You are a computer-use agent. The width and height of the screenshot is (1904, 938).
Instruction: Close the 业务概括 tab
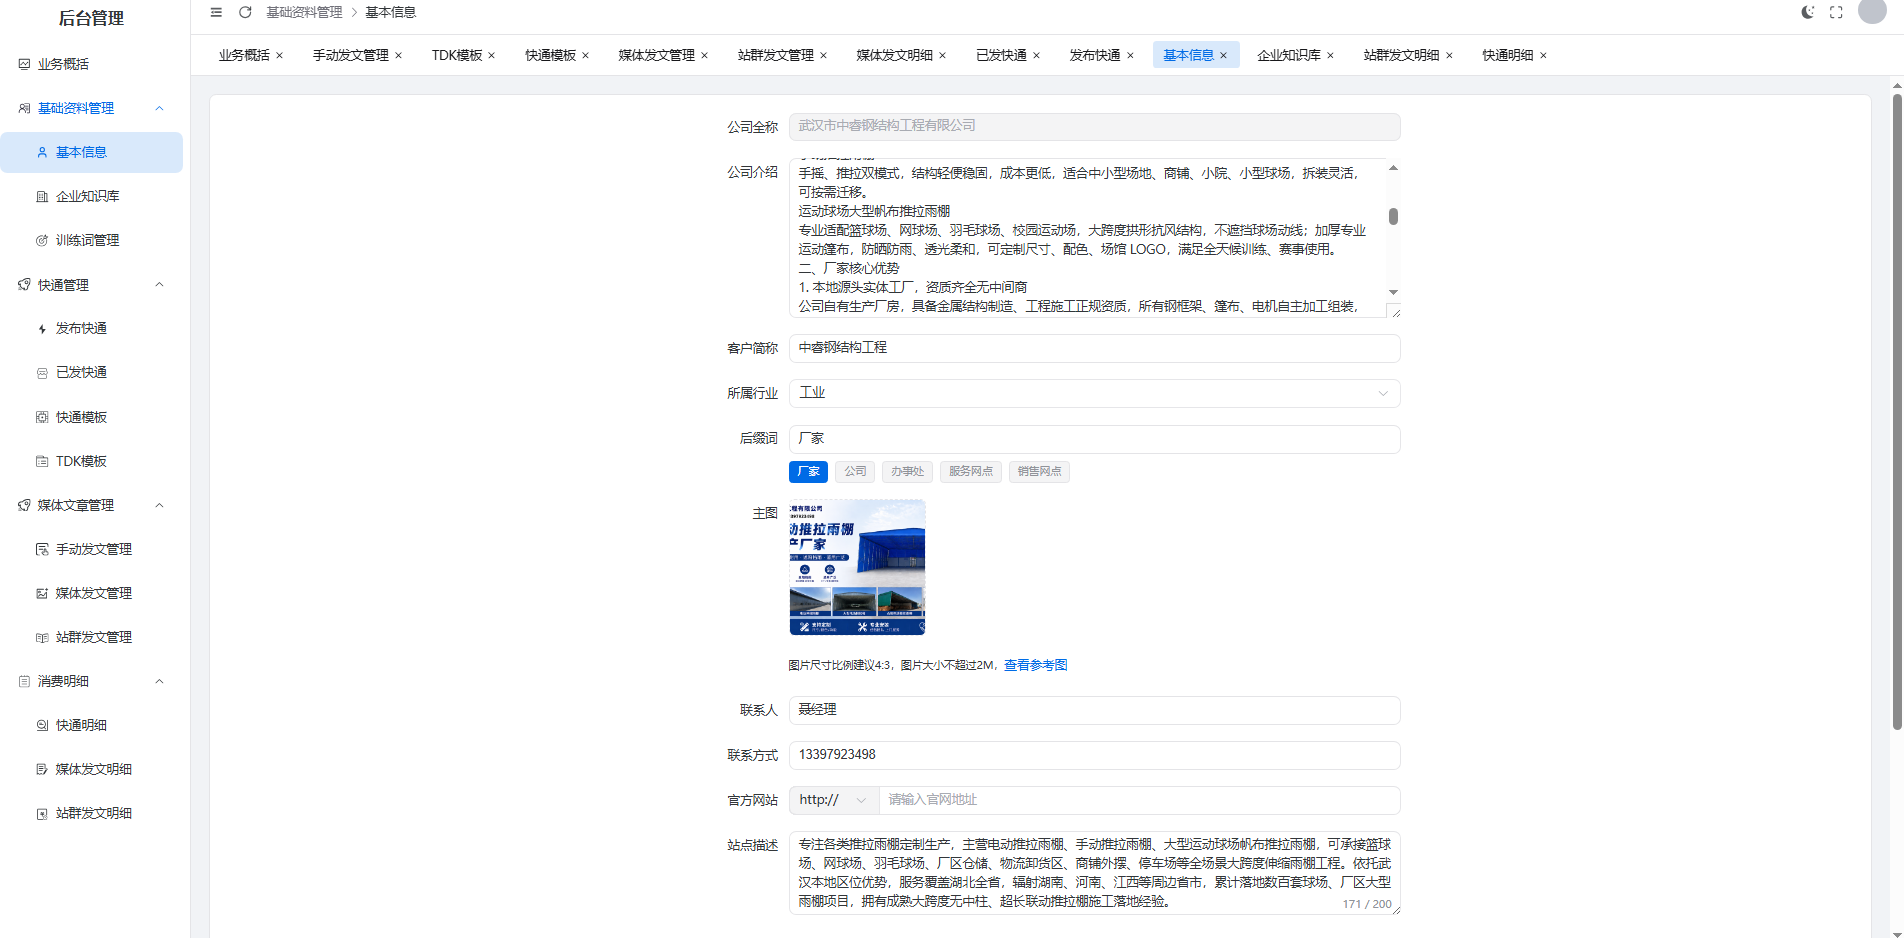pyautogui.click(x=280, y=55)
